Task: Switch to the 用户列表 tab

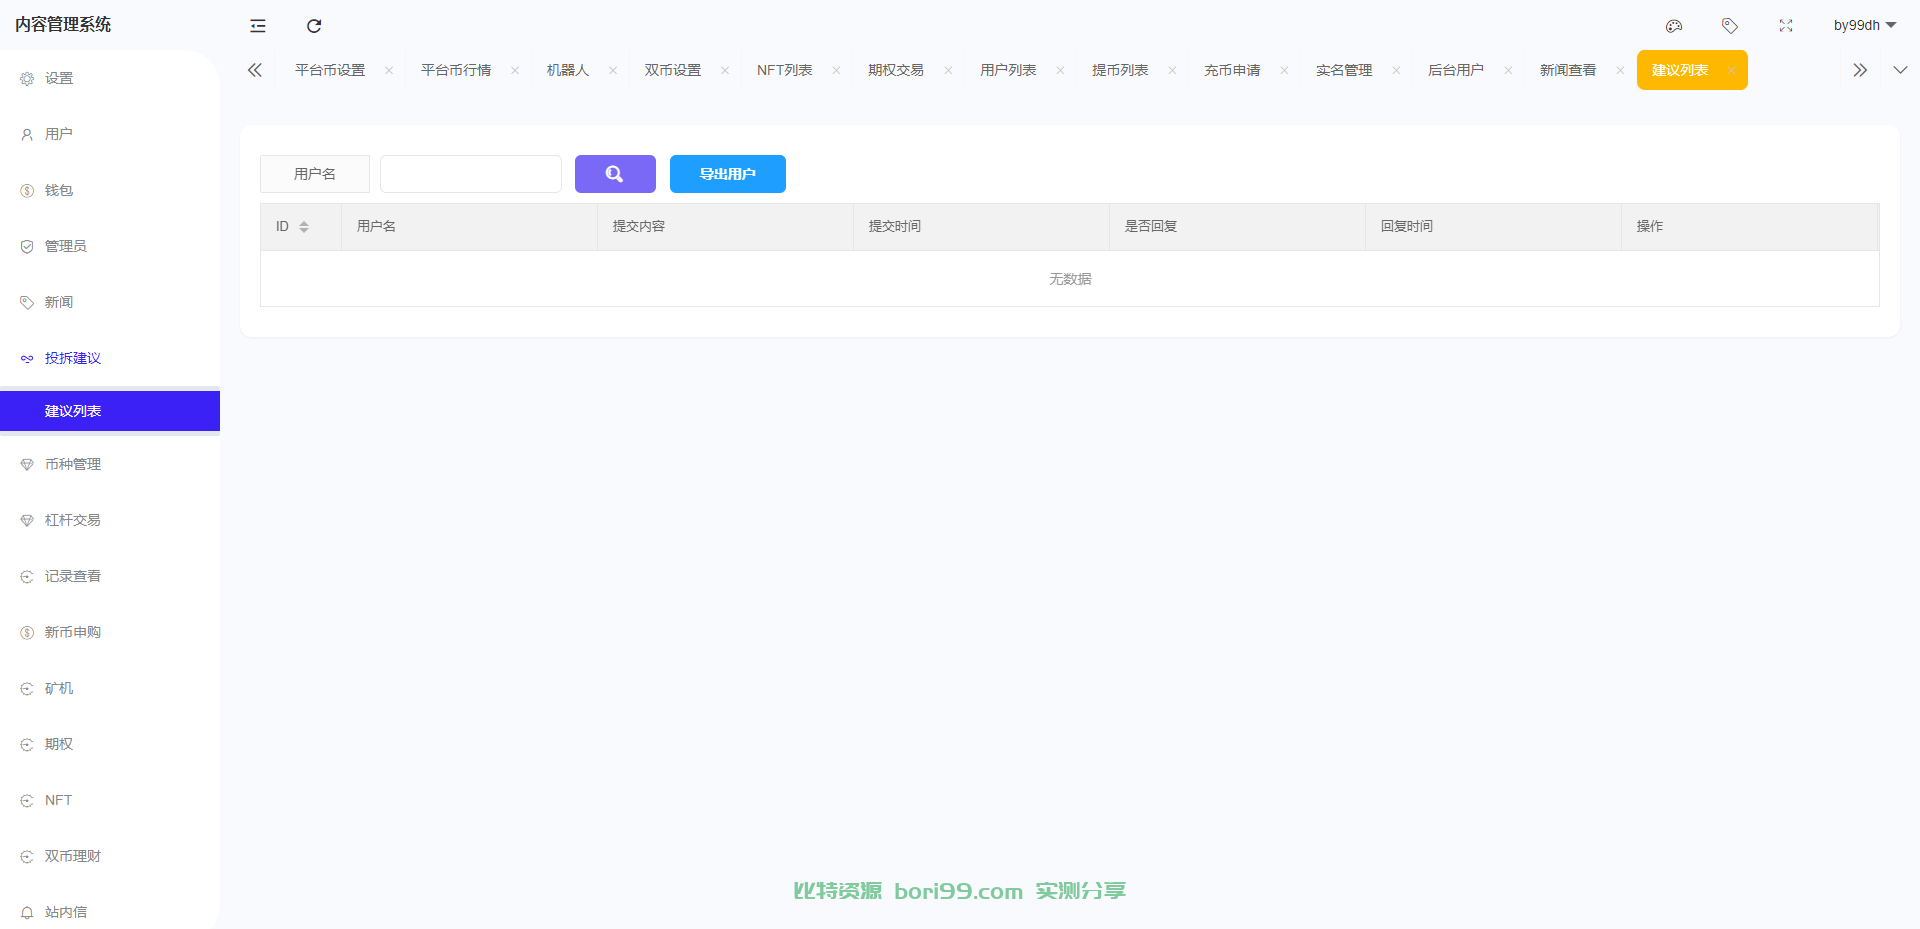Action: (1008, 70)
